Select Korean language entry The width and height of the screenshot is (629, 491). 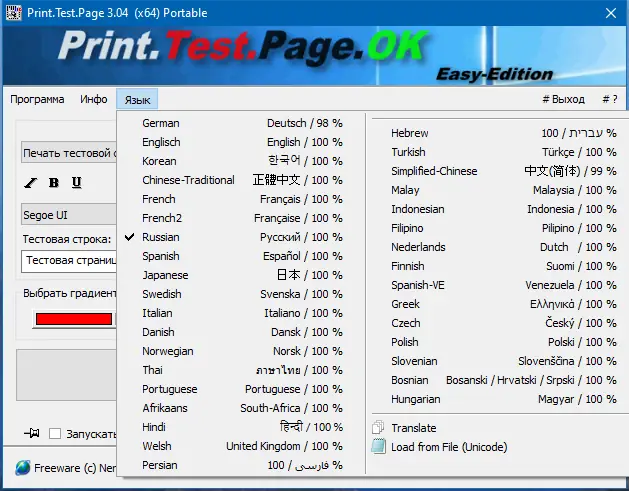pos(242,161)
